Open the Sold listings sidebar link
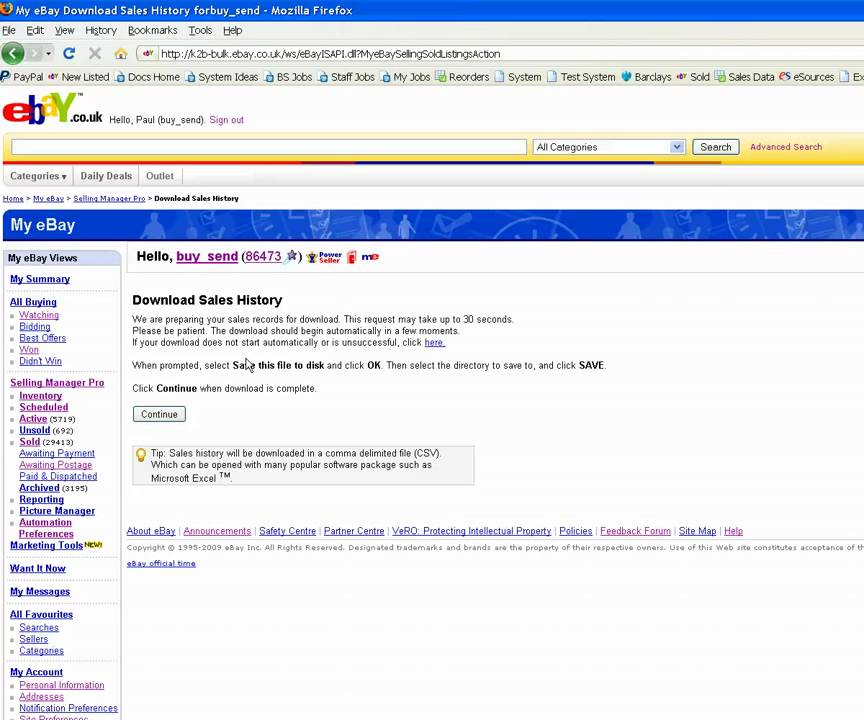The width and height of the screenshot is (864, 720). pos(30,442)
